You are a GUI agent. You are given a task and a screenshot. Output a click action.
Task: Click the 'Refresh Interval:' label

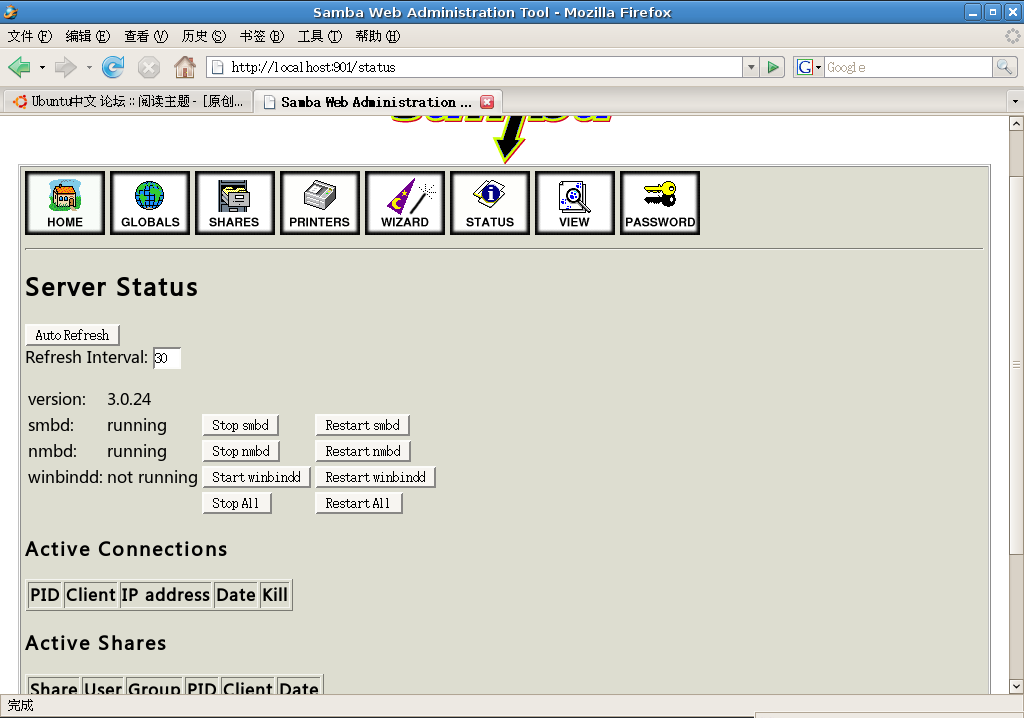point(87,358)
